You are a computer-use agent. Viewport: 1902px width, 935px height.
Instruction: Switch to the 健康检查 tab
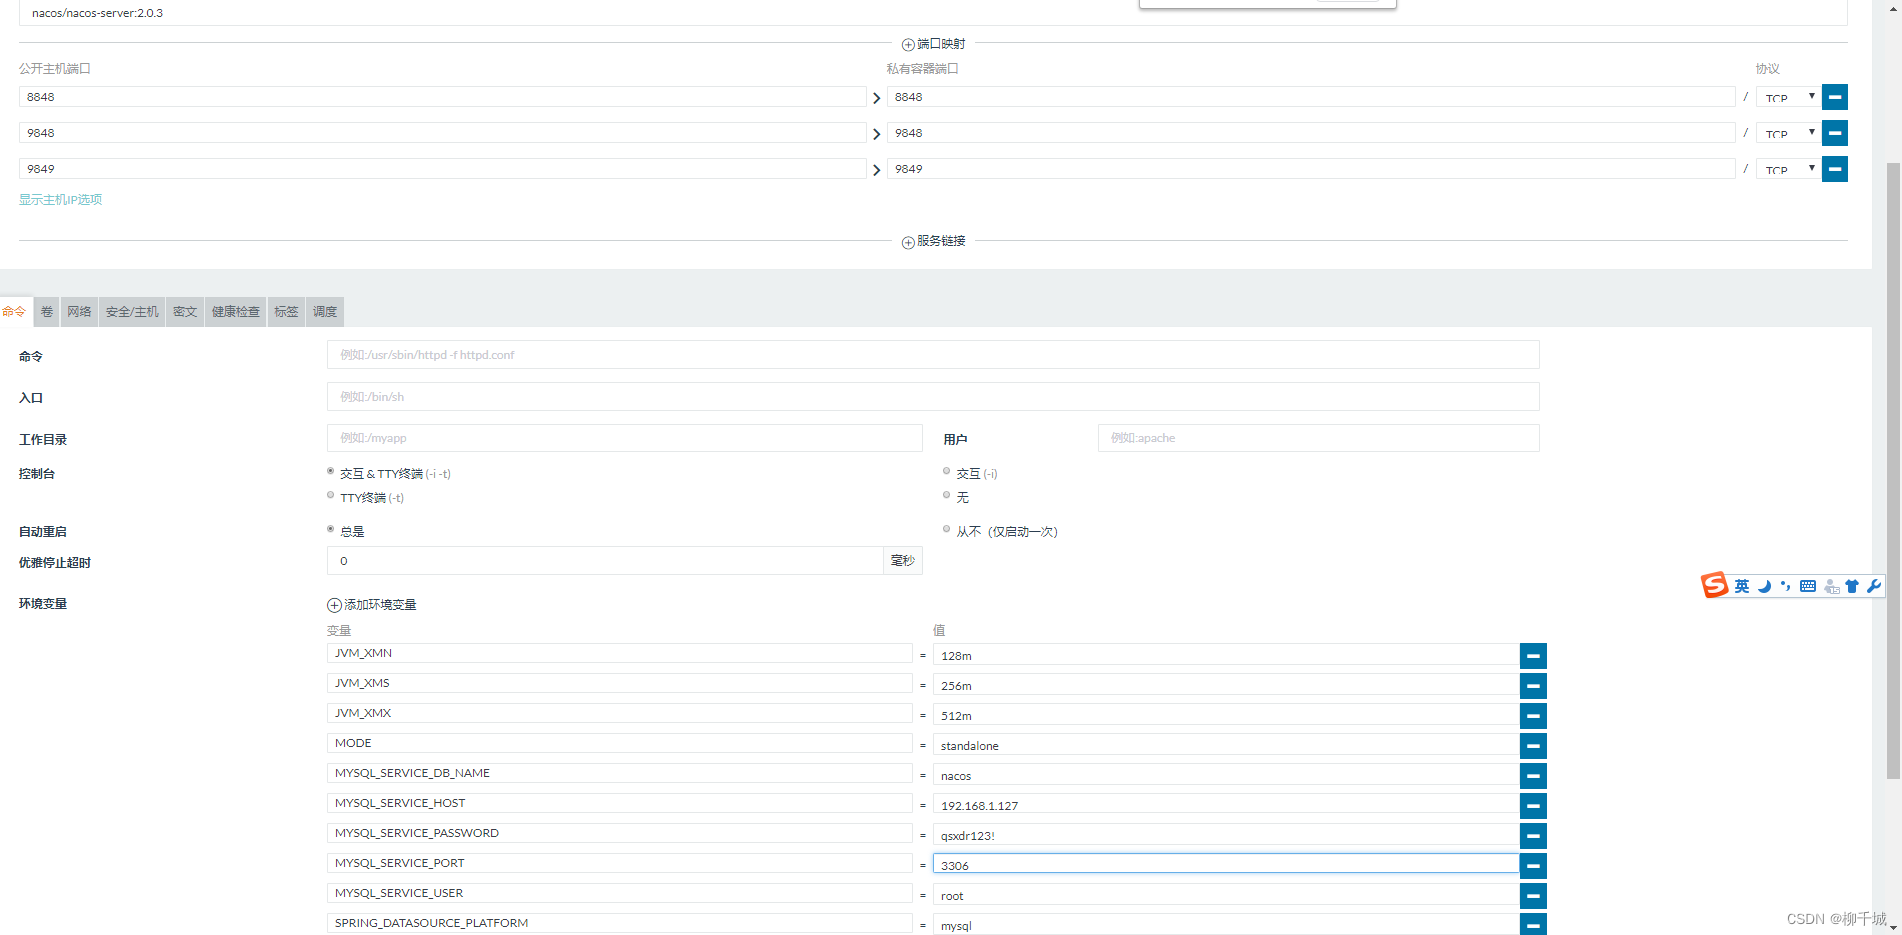pos(236,312)
